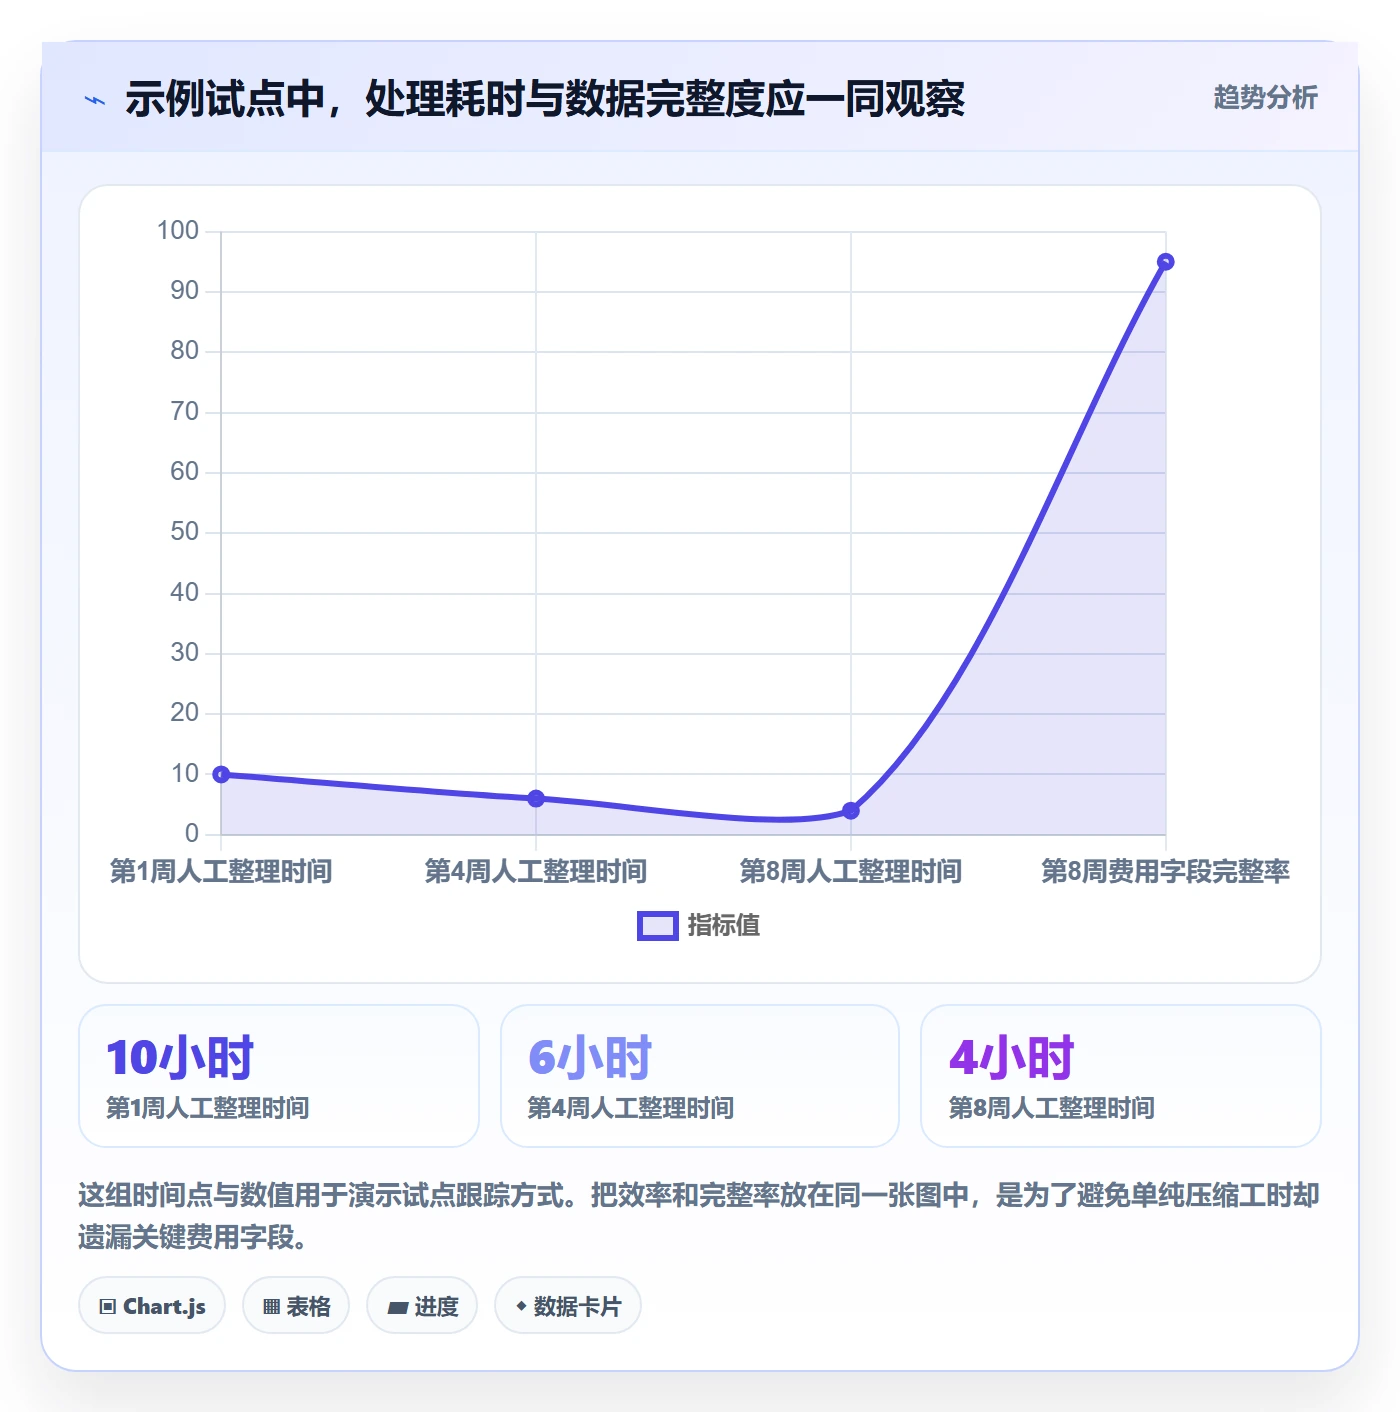The height and width of the screenshot is (1412, 1400).
Task: Click the square icon in Chart.js chip
Action: click(x=108, y=1307)
